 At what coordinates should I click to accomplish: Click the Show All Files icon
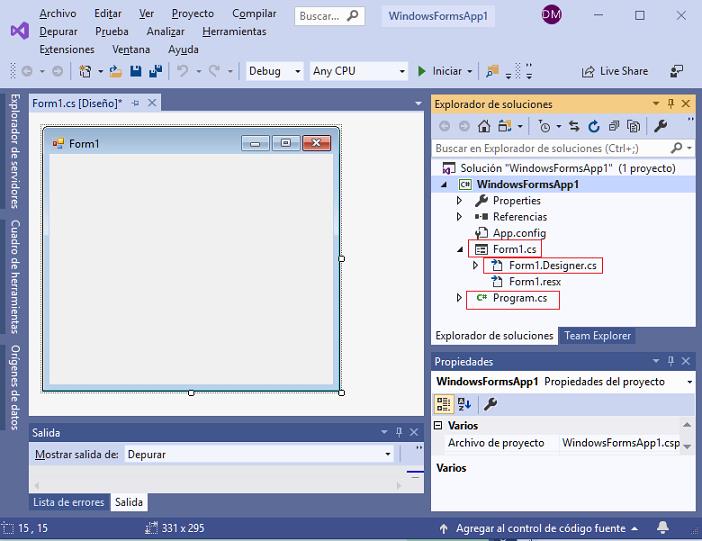[634, 127]
